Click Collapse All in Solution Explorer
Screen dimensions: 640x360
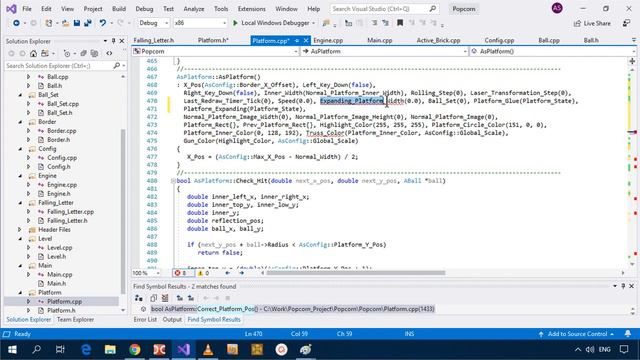[83, 53]
